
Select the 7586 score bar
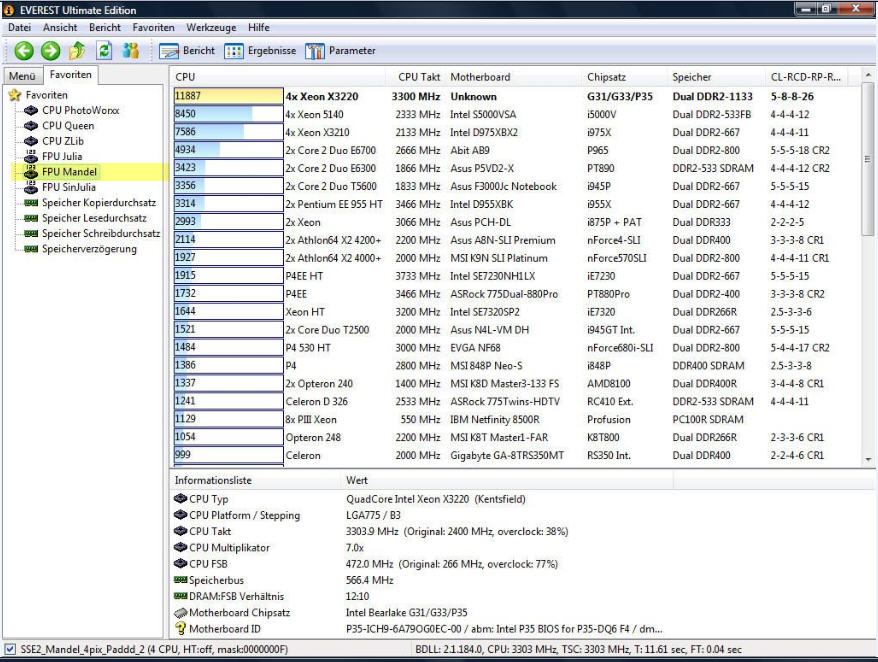click(228, 132)
